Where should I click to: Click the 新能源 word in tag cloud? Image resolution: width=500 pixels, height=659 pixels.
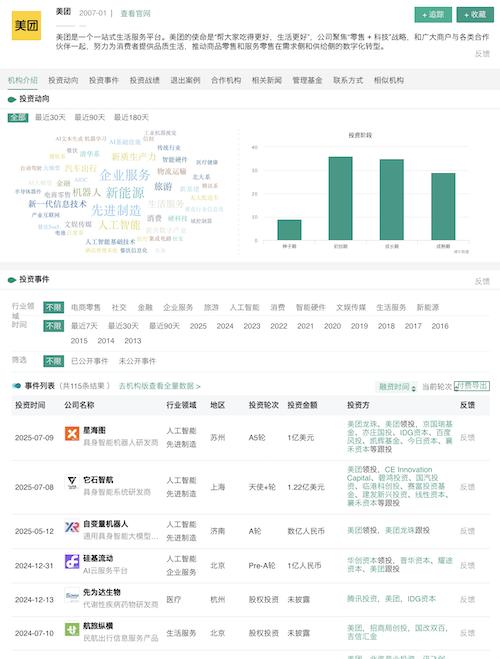(125, 193)
